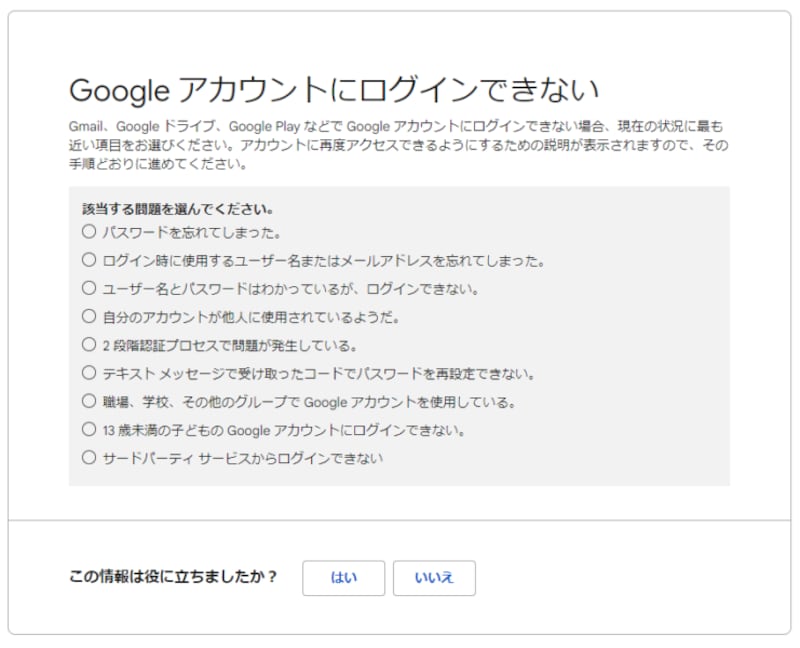
Task: Click the 'この情報は役に立ちましたか？' question text
Action: click(x=173, y=577)
